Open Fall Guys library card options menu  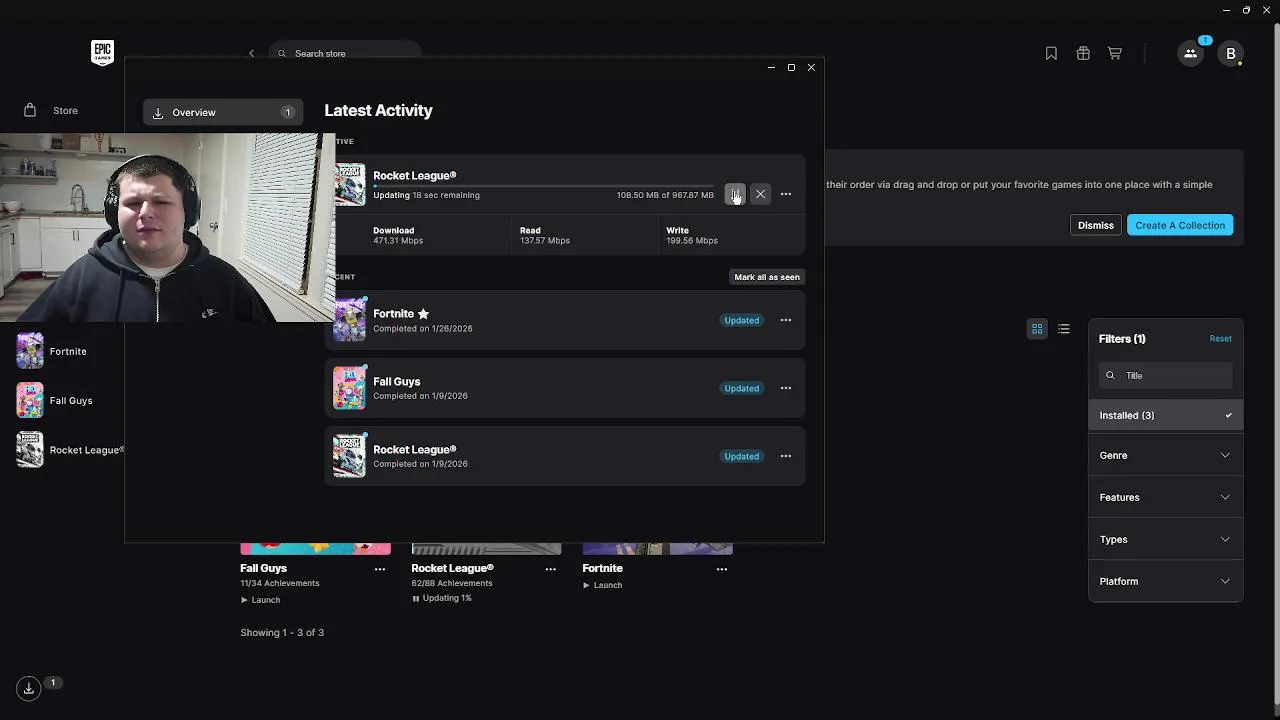click(380, 569)
